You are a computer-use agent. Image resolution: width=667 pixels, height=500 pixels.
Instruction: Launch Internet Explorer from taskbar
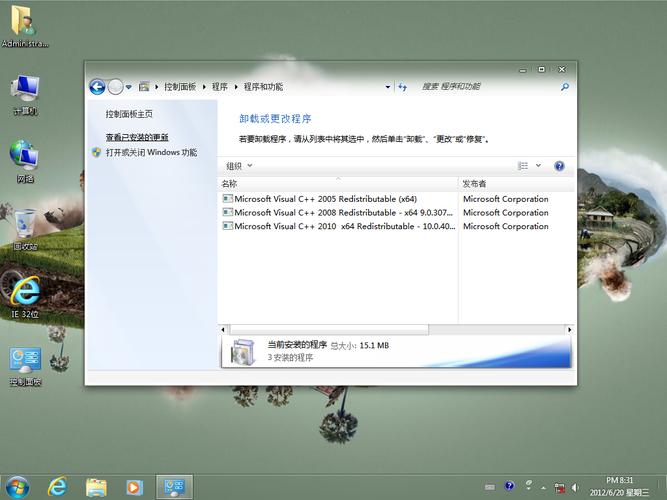click(57, 487)
